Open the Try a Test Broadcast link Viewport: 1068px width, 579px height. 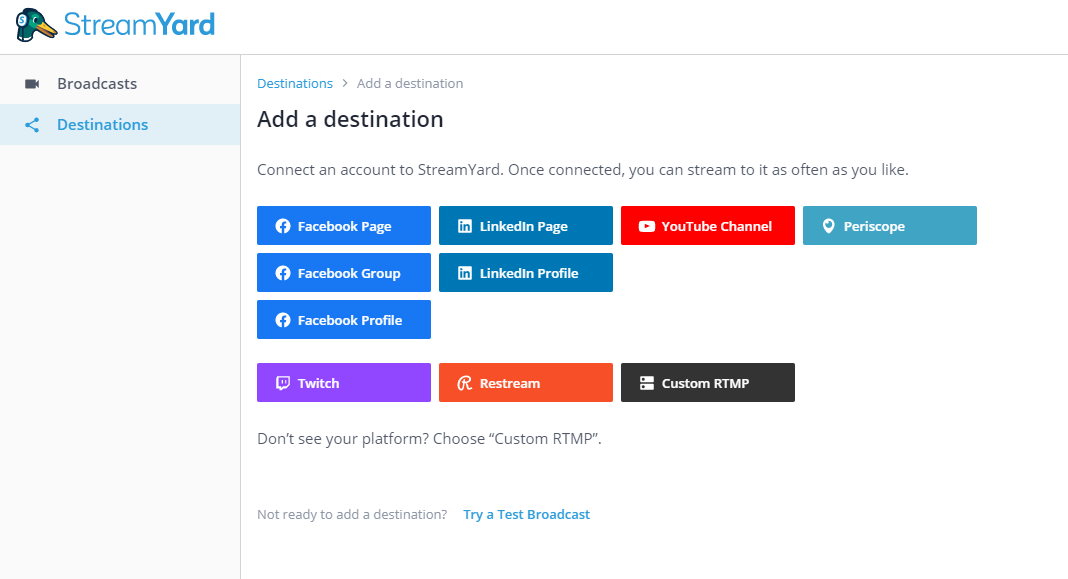pyautogui.click(x=527, y=514)
